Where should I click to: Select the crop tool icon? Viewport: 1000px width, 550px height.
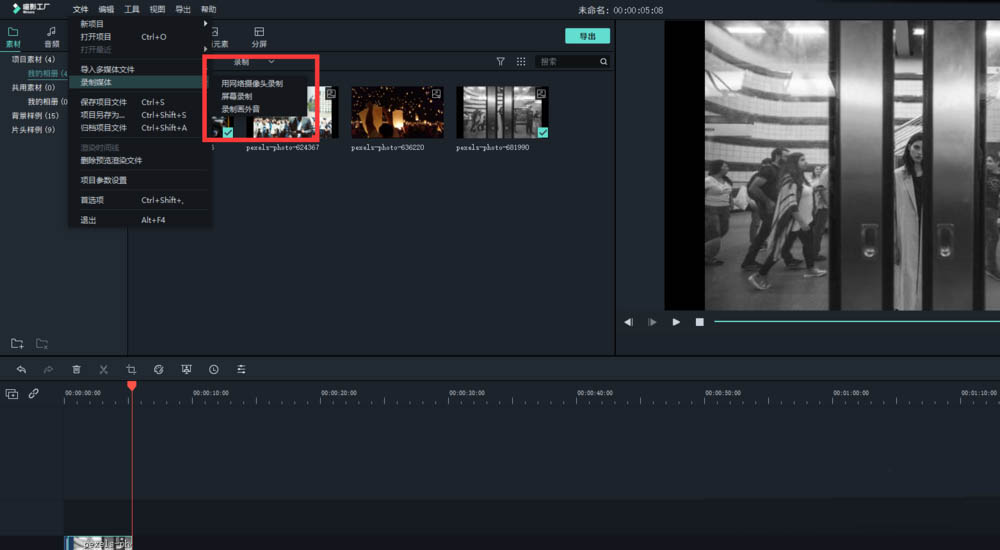(x=131, y=369)
